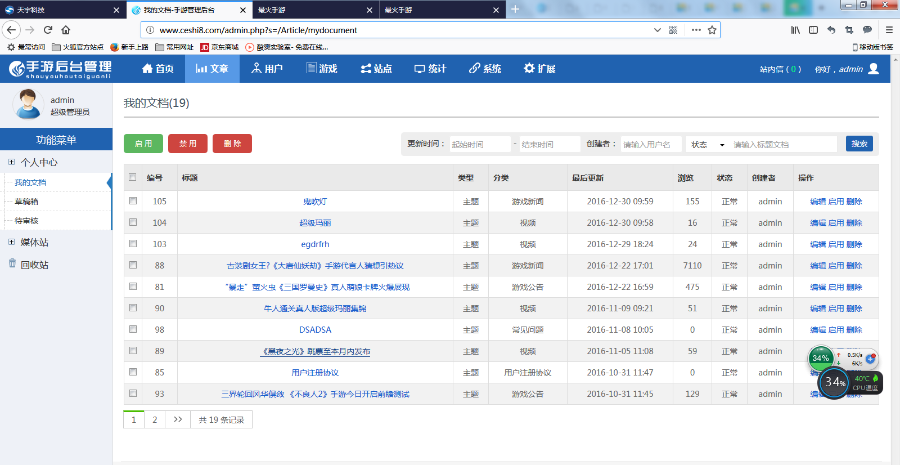Select the row checkbox for document 88

(133, 265)
